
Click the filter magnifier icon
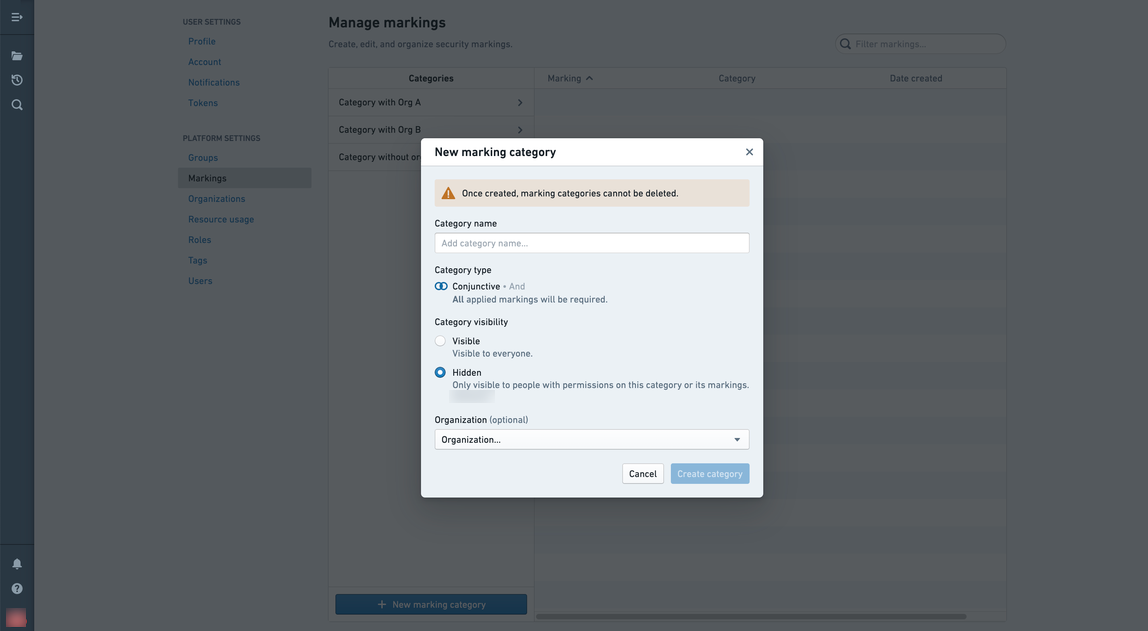click(846, 44)
